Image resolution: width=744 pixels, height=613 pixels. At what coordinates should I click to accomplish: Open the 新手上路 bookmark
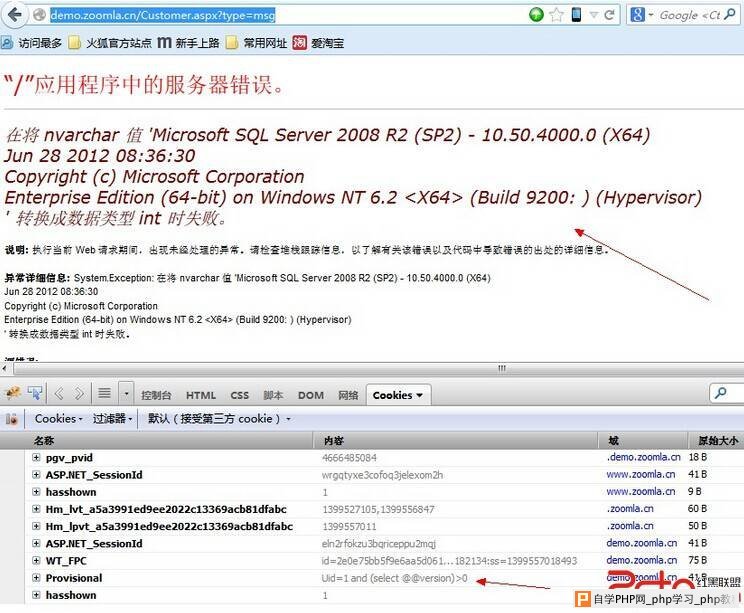click(x=188, y=43)
